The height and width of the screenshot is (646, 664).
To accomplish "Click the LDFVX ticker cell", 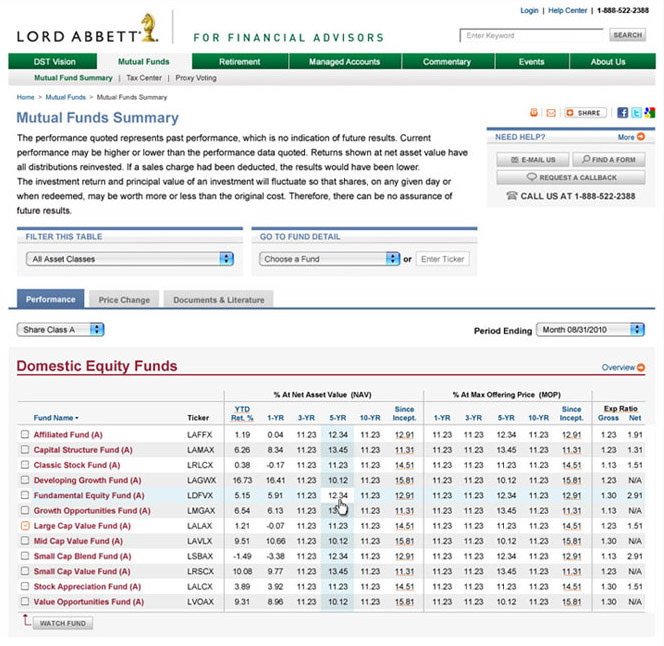I will (200, 495).
